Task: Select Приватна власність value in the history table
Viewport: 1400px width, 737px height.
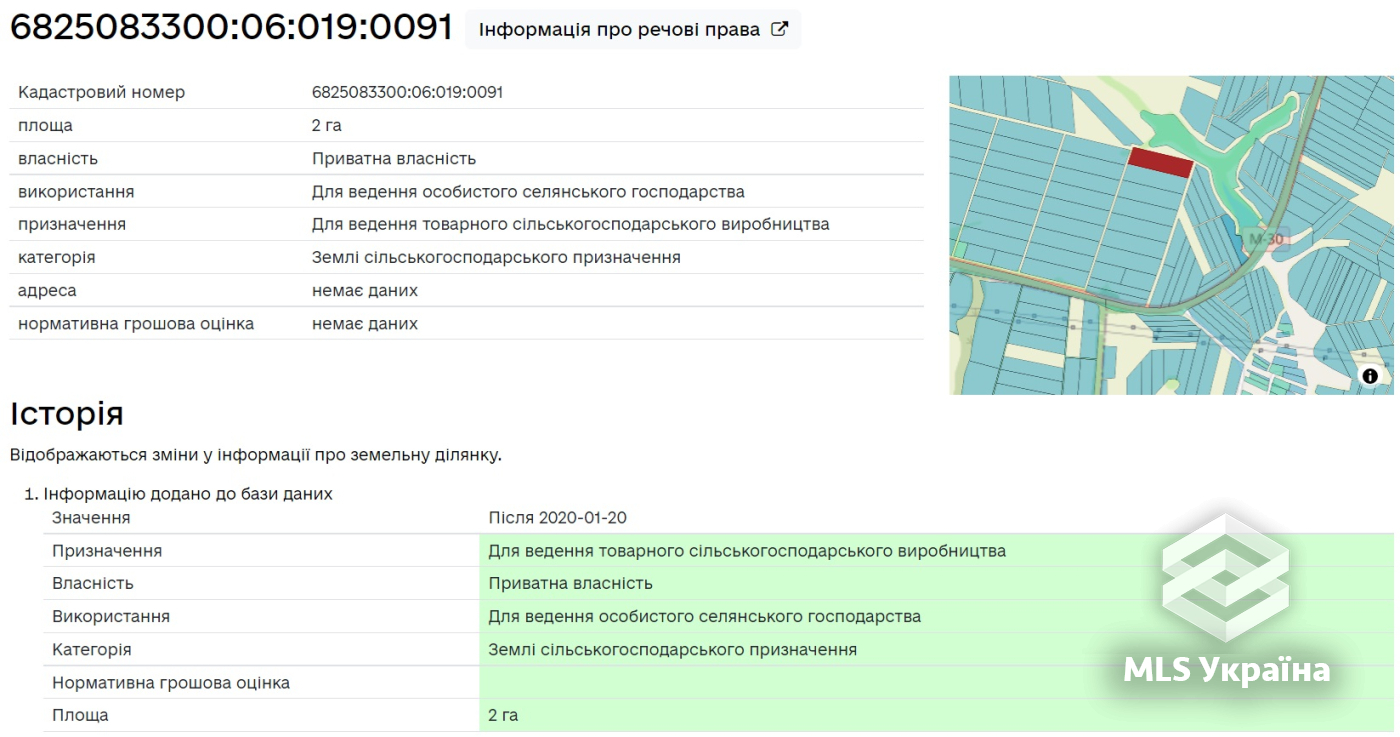Action: [570, 583]
